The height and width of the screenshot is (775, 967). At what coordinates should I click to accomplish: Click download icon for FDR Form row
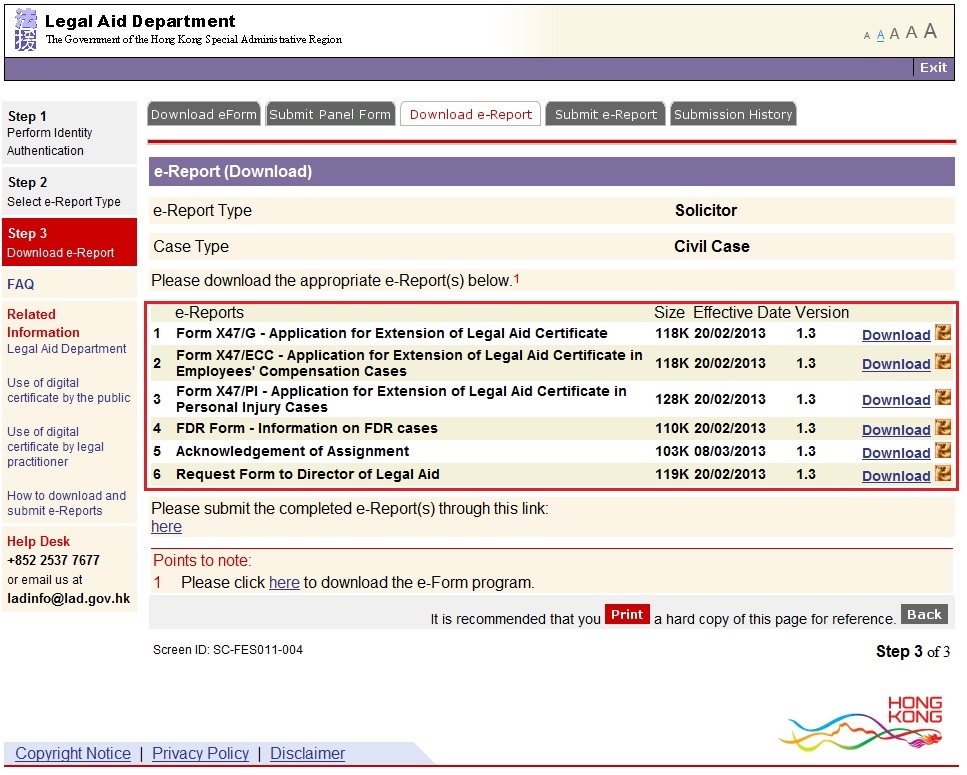click(x=942, y=428)
